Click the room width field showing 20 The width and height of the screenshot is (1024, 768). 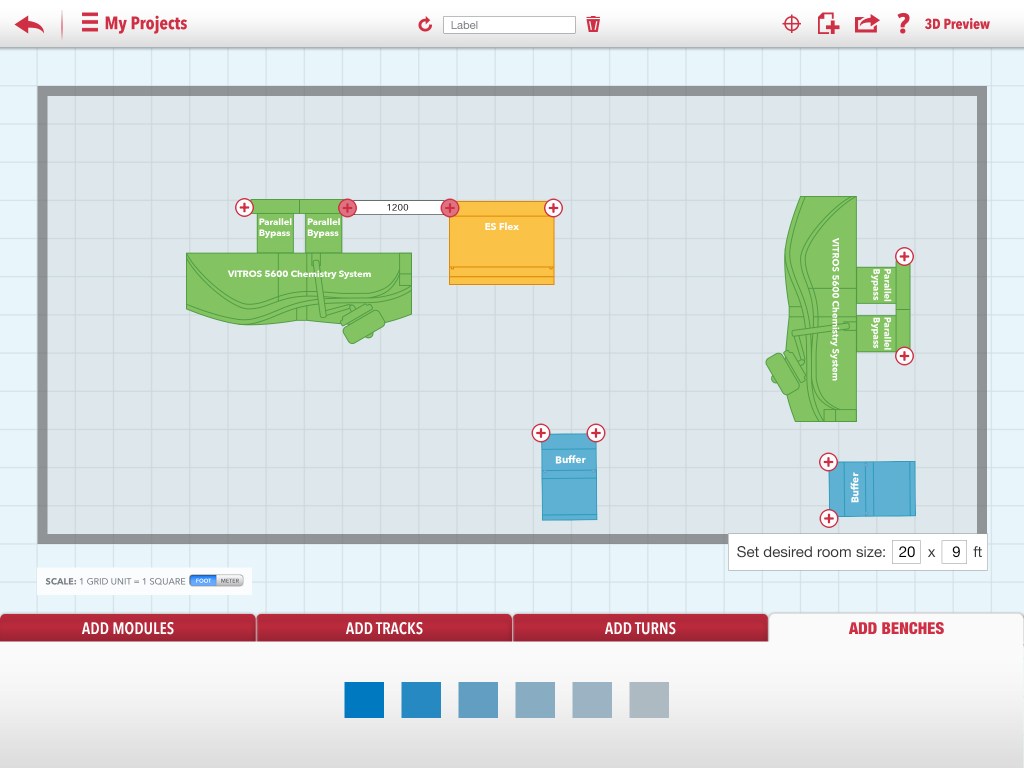(x=906, y=551)
